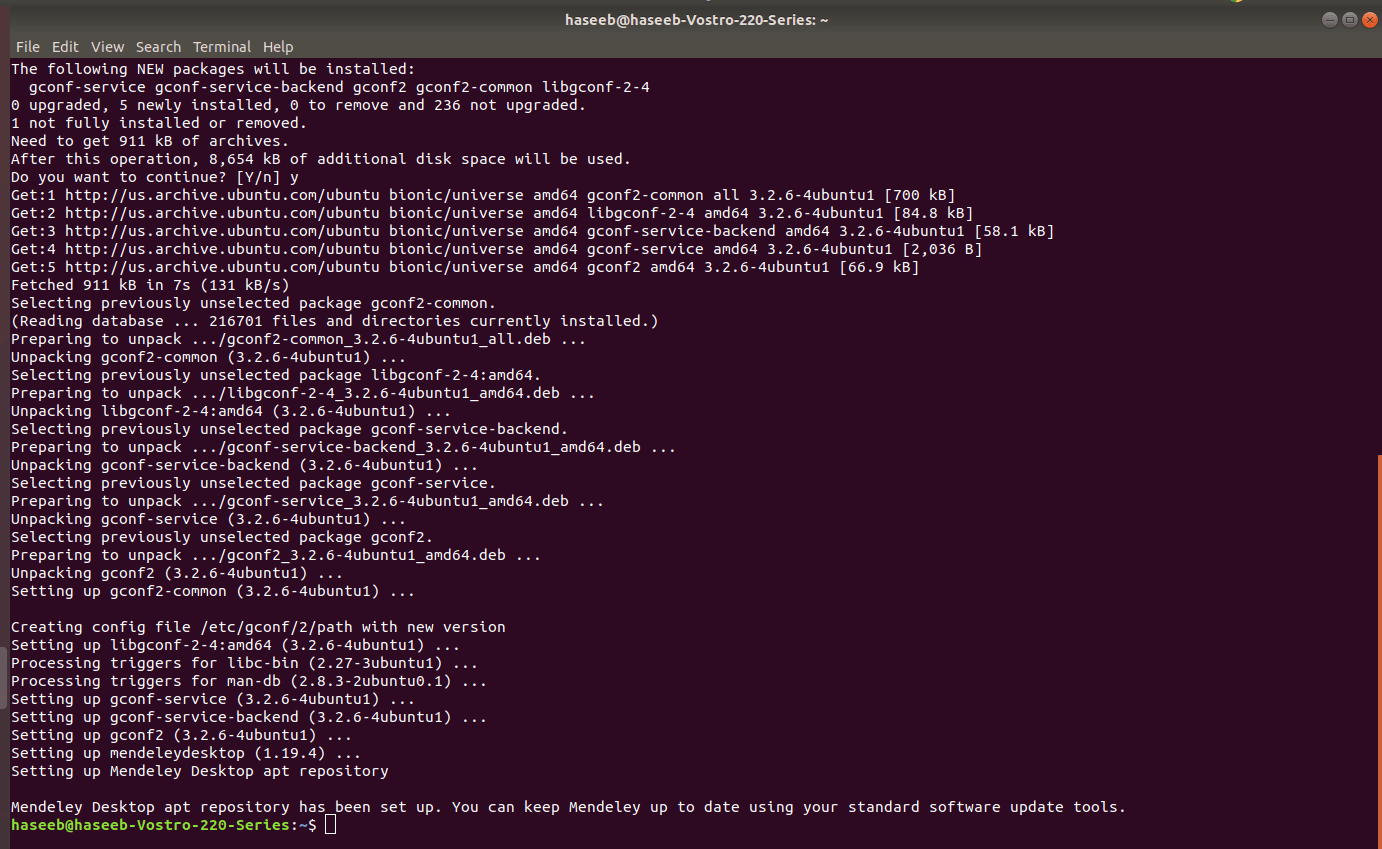Click the 'Get:3' gconf-service-backend download line
1382x849 pixels.
[x=533, y=231]
